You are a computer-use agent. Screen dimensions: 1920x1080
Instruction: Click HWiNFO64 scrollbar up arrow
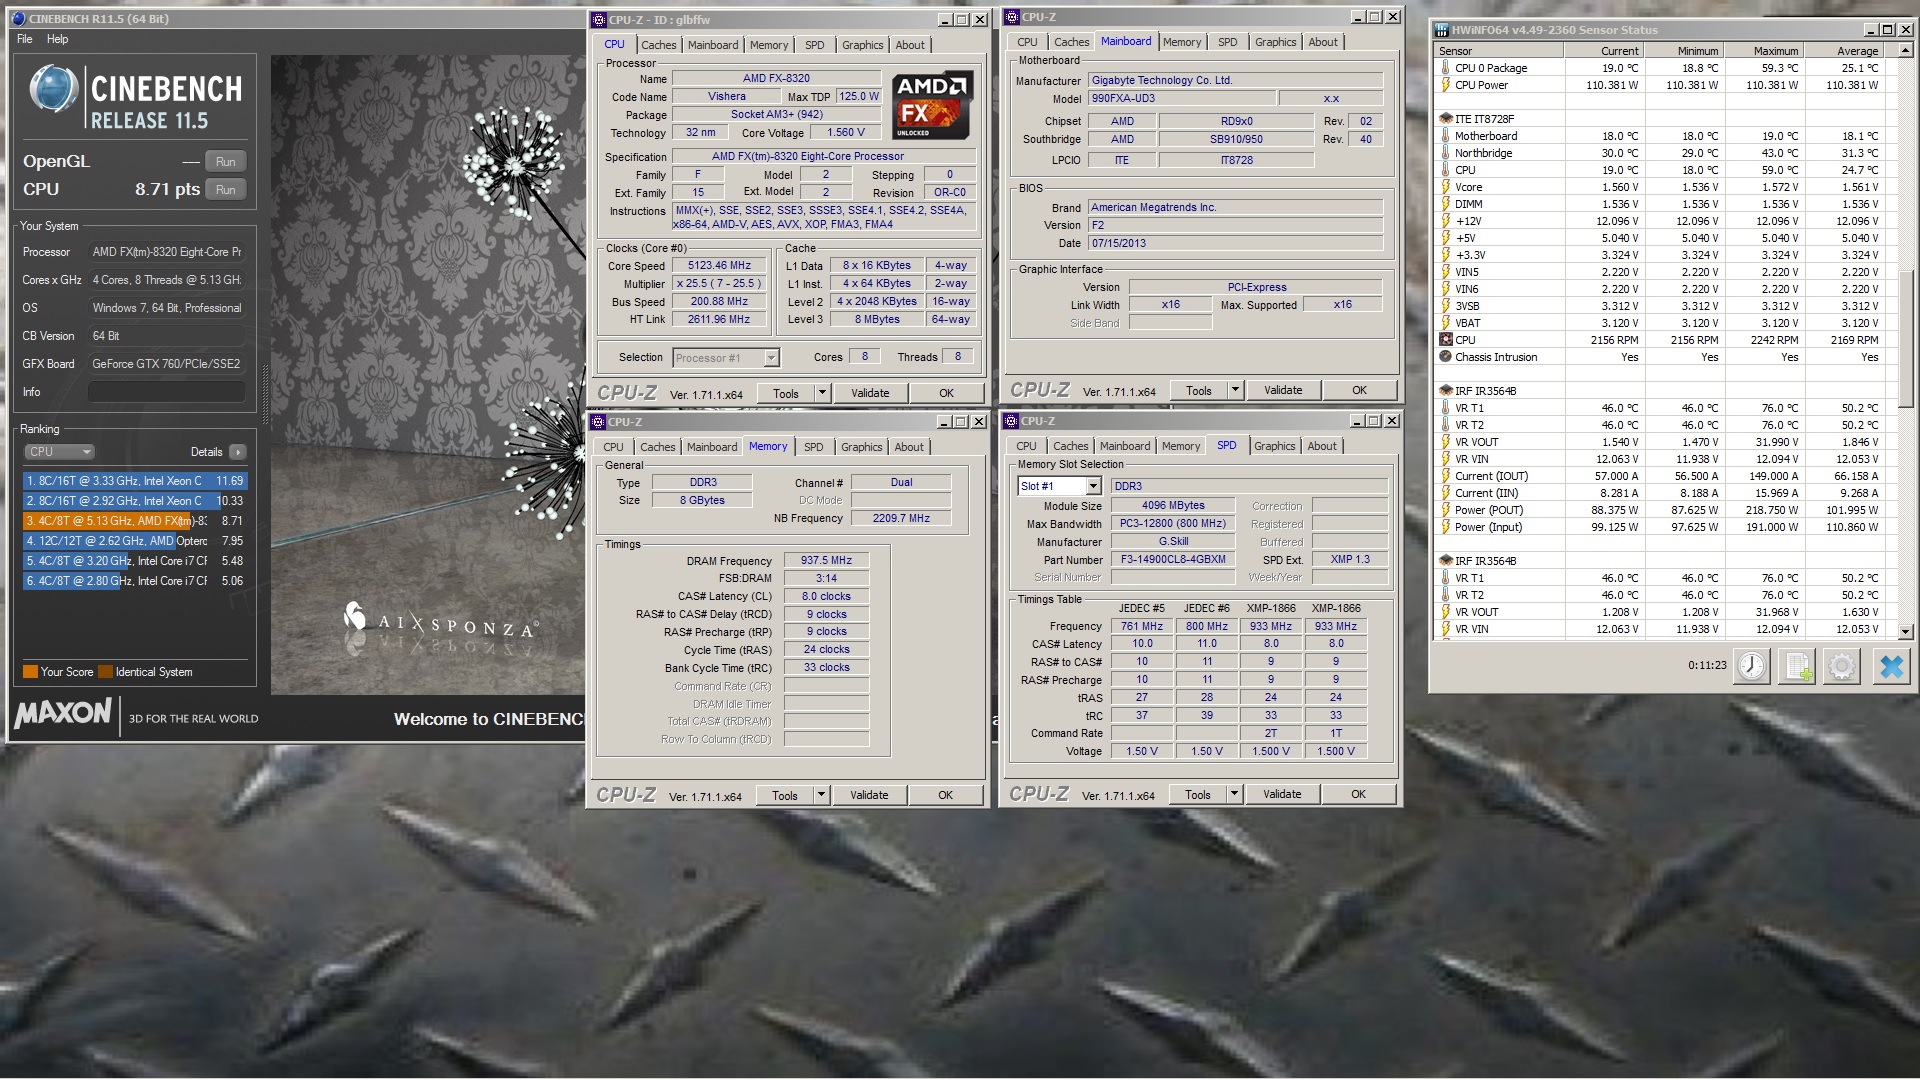[1905, 50]
